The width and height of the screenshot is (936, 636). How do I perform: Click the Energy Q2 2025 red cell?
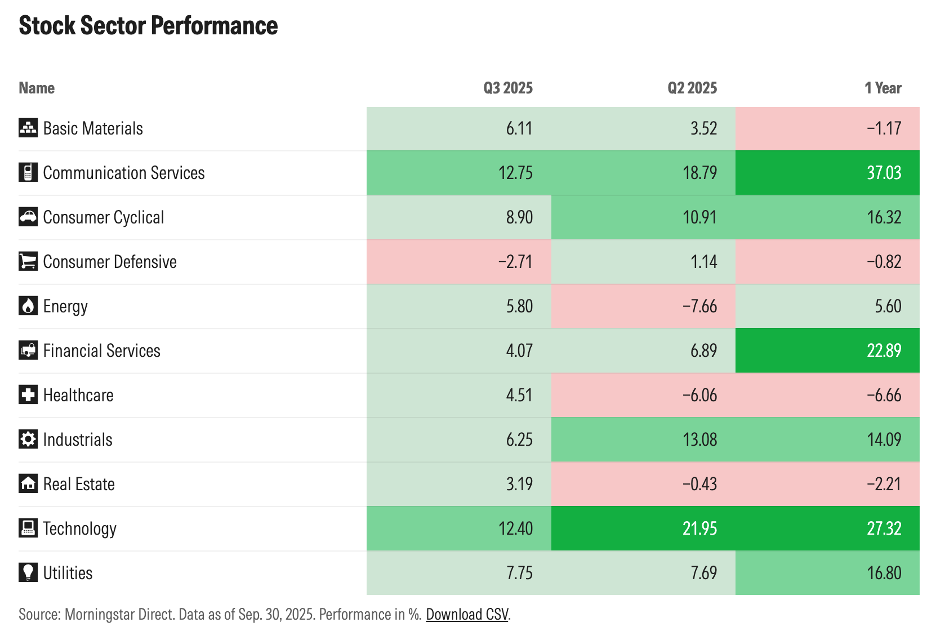pos(643,306)
